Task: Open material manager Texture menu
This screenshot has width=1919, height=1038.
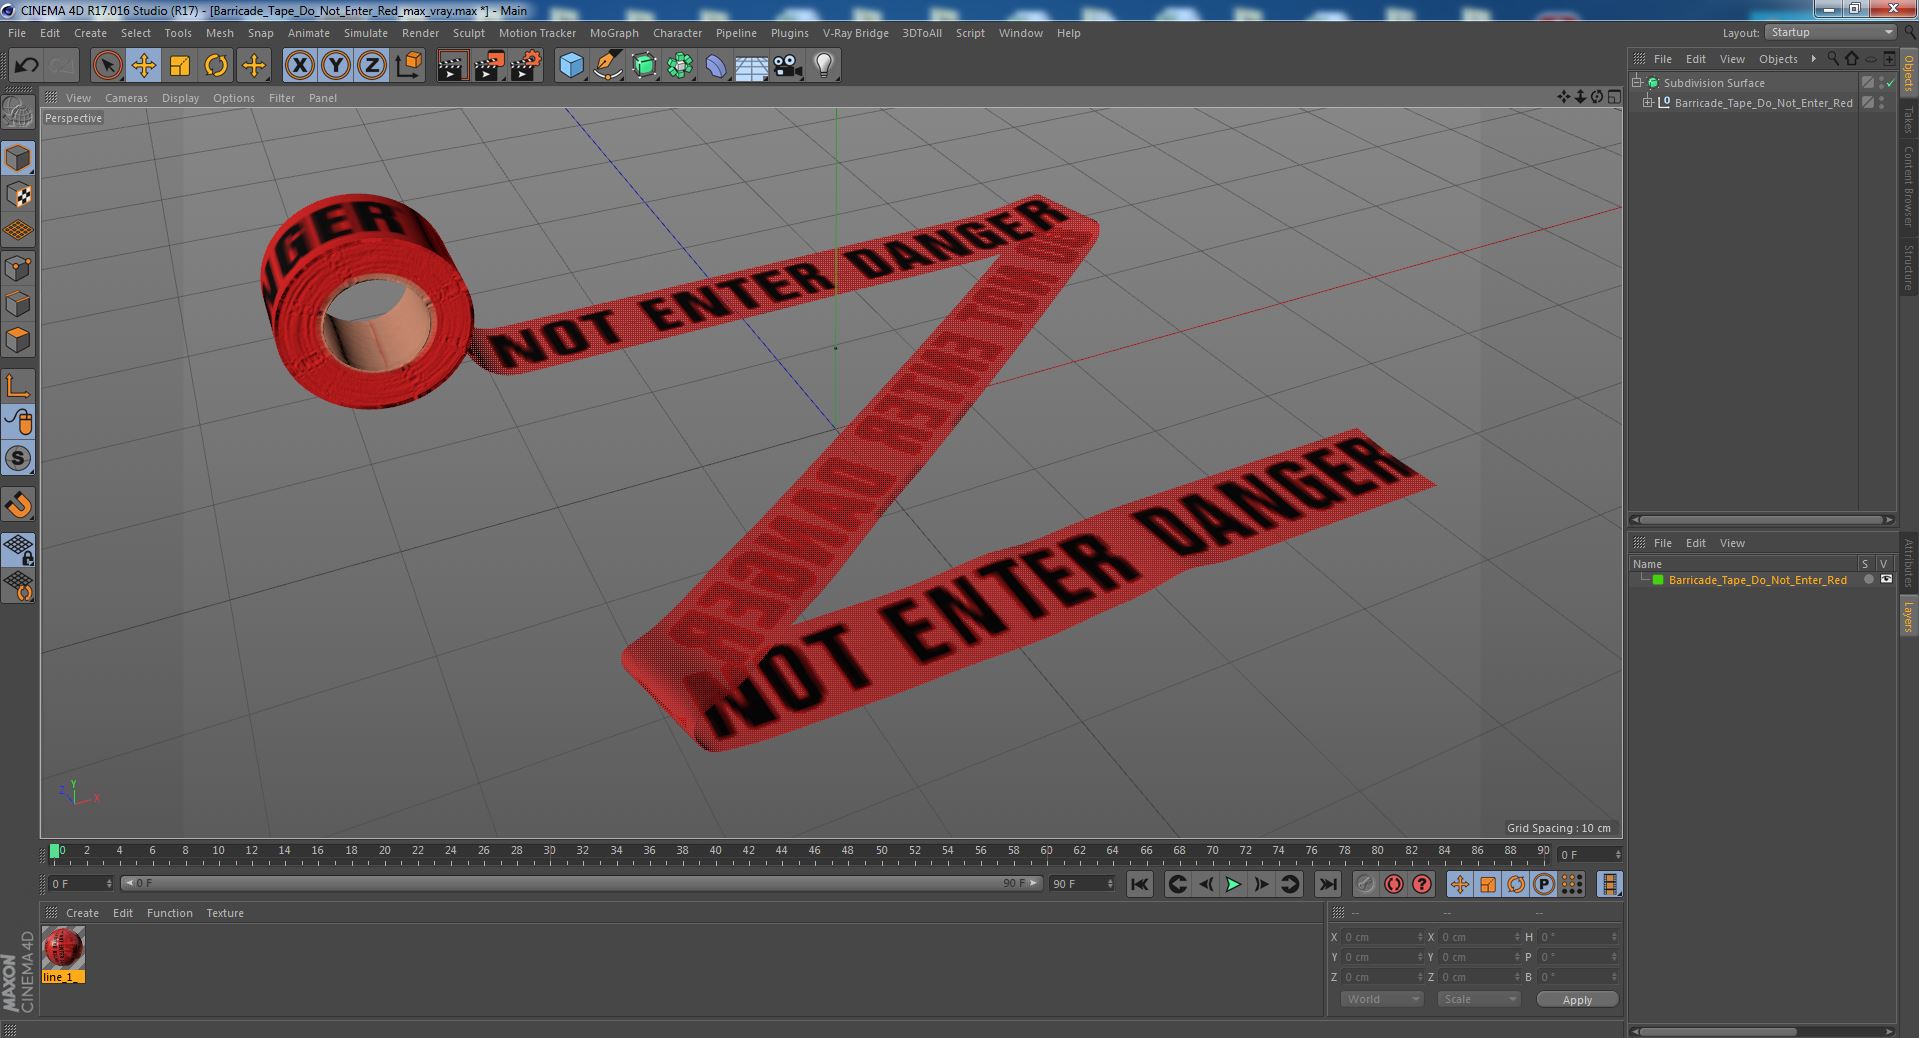Action: click(225, 913)
